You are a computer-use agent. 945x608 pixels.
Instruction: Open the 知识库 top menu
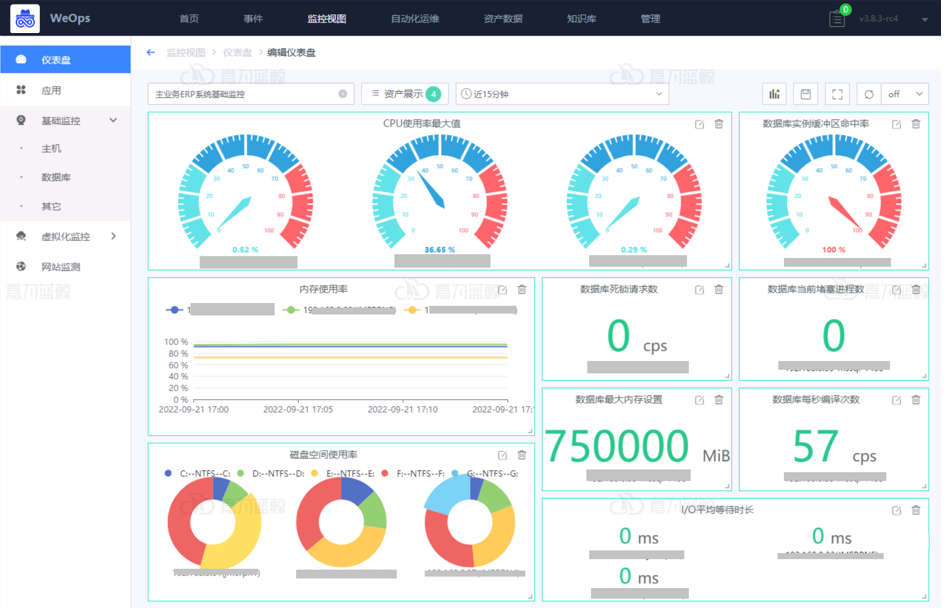click(x=582, y=19)
